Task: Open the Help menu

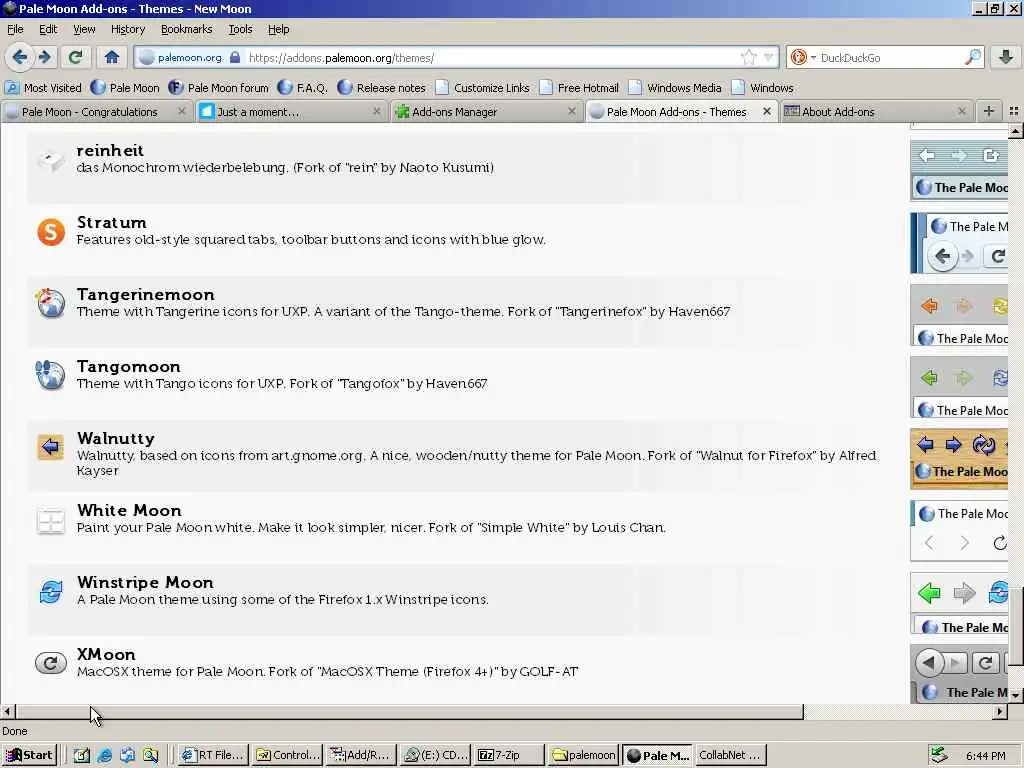Action: (x=278, y=29)
